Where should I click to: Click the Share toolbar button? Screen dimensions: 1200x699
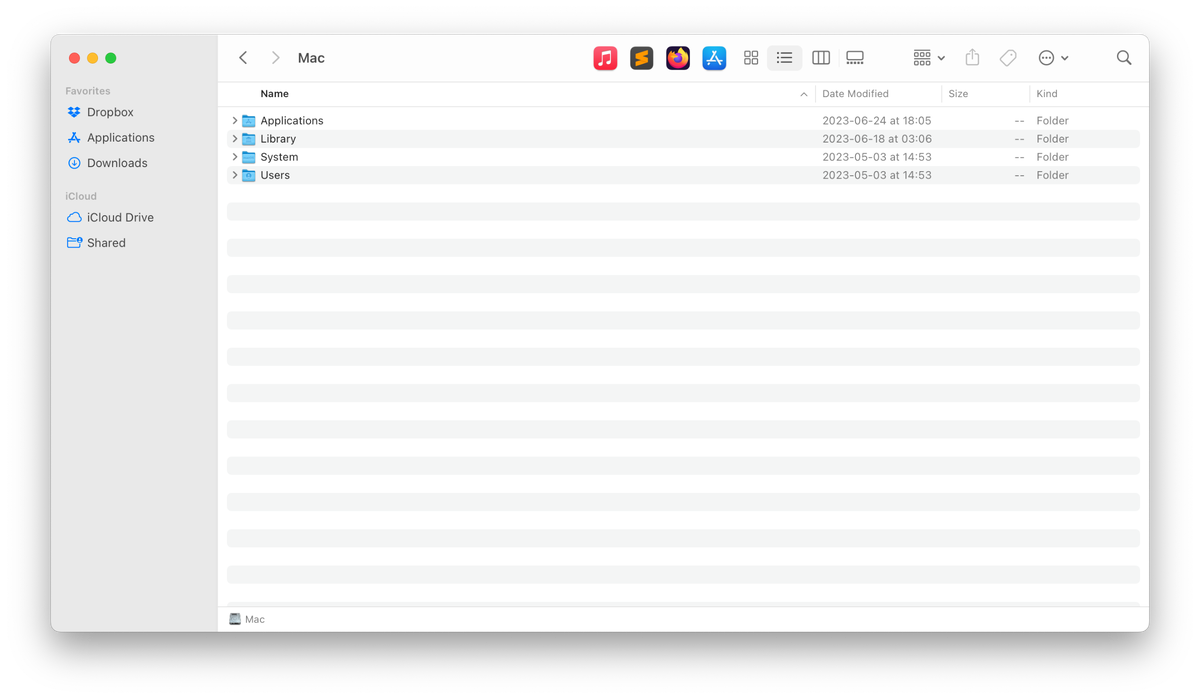coord(972,58)
